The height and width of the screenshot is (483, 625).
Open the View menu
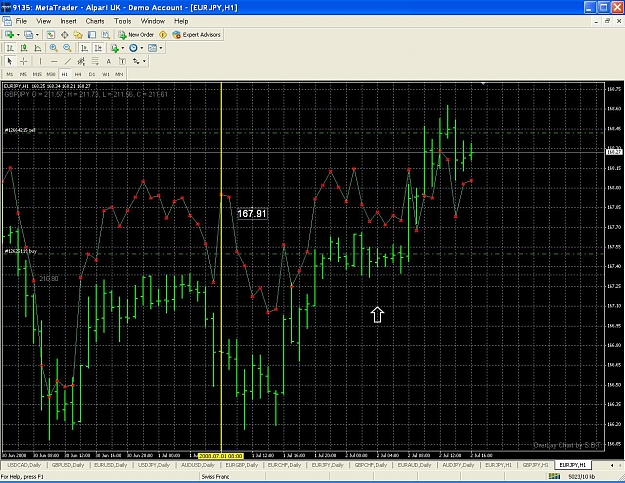(43, 21)
